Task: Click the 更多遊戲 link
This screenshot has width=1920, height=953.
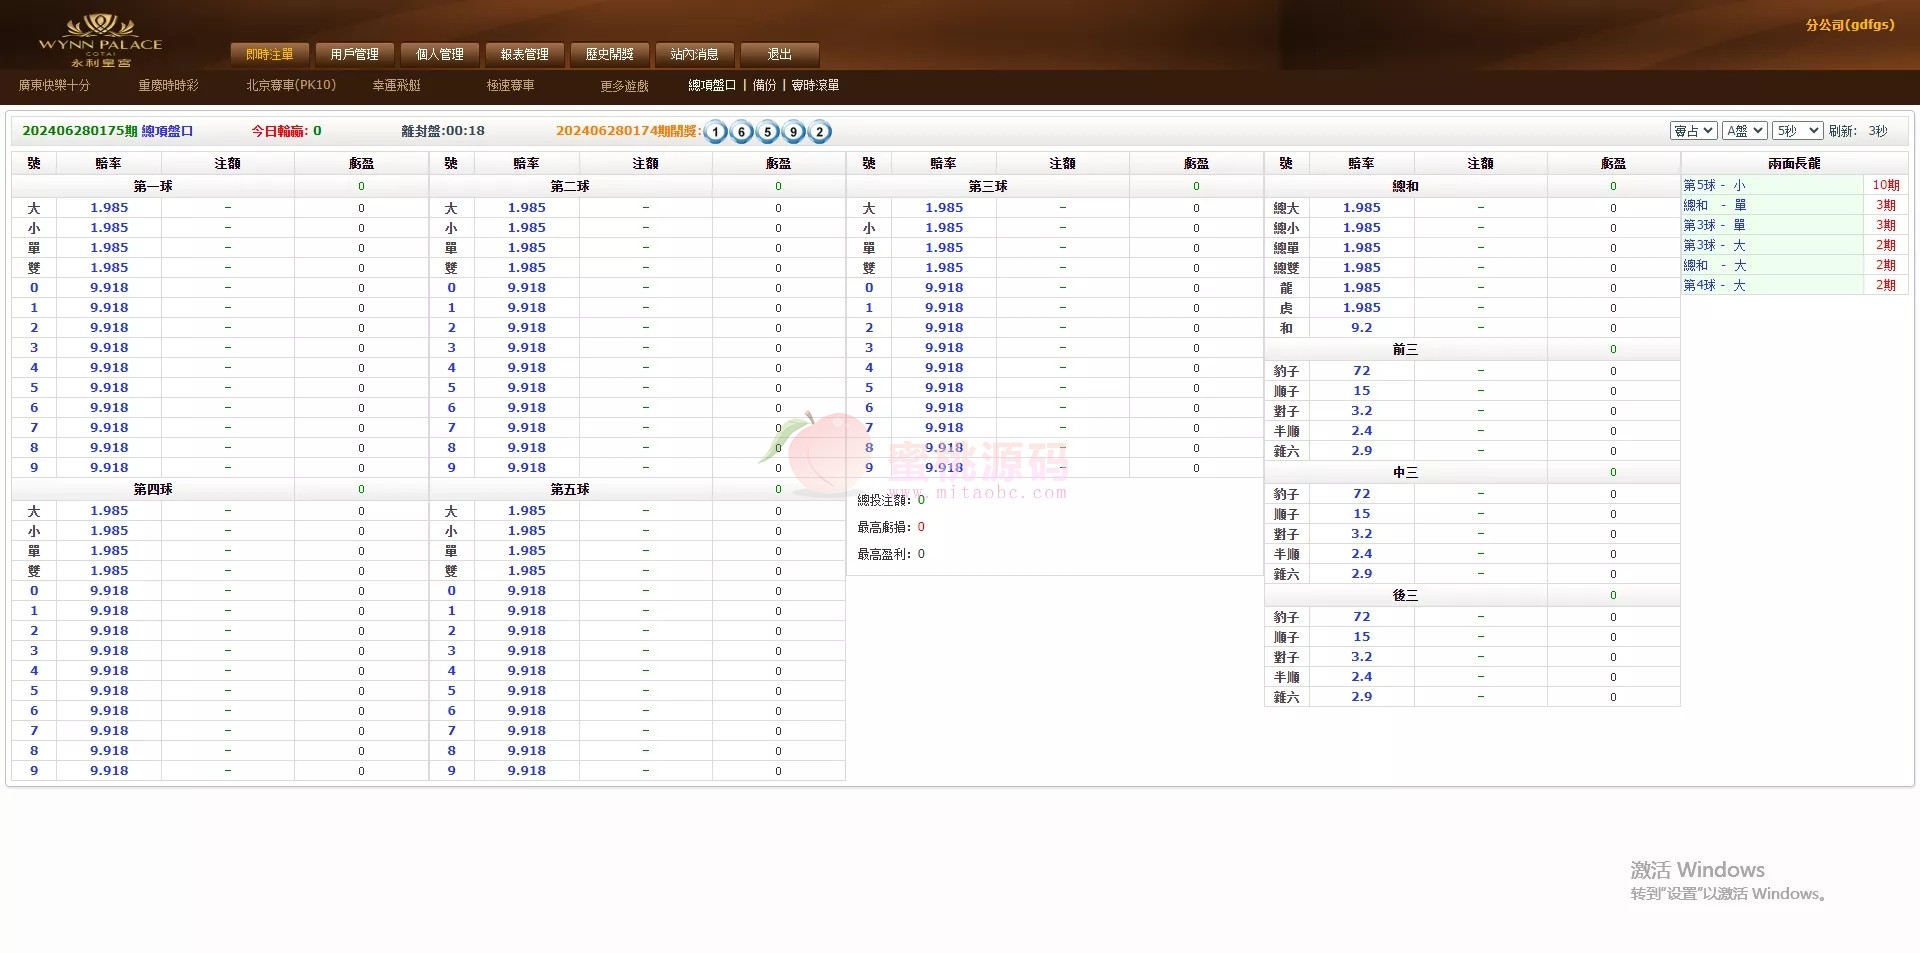Action: coord(624,86)
